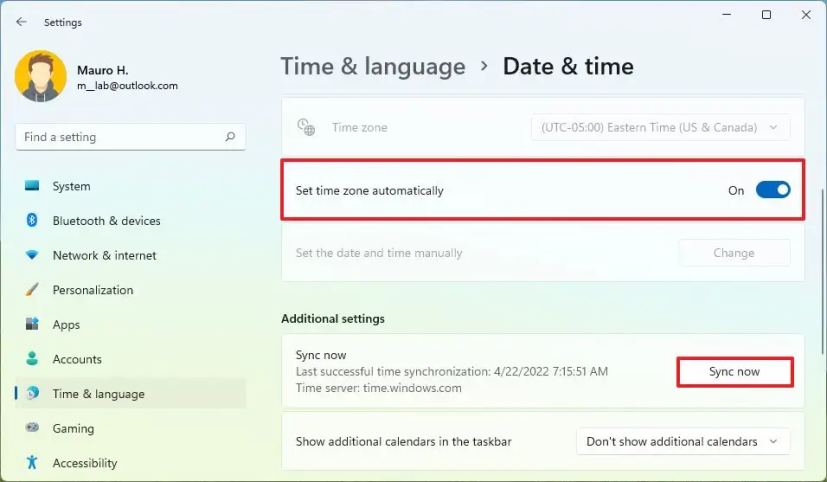Click the magnifier search icon
The height and width of the screenshot is (482, 827).
(x=230, y=137)
